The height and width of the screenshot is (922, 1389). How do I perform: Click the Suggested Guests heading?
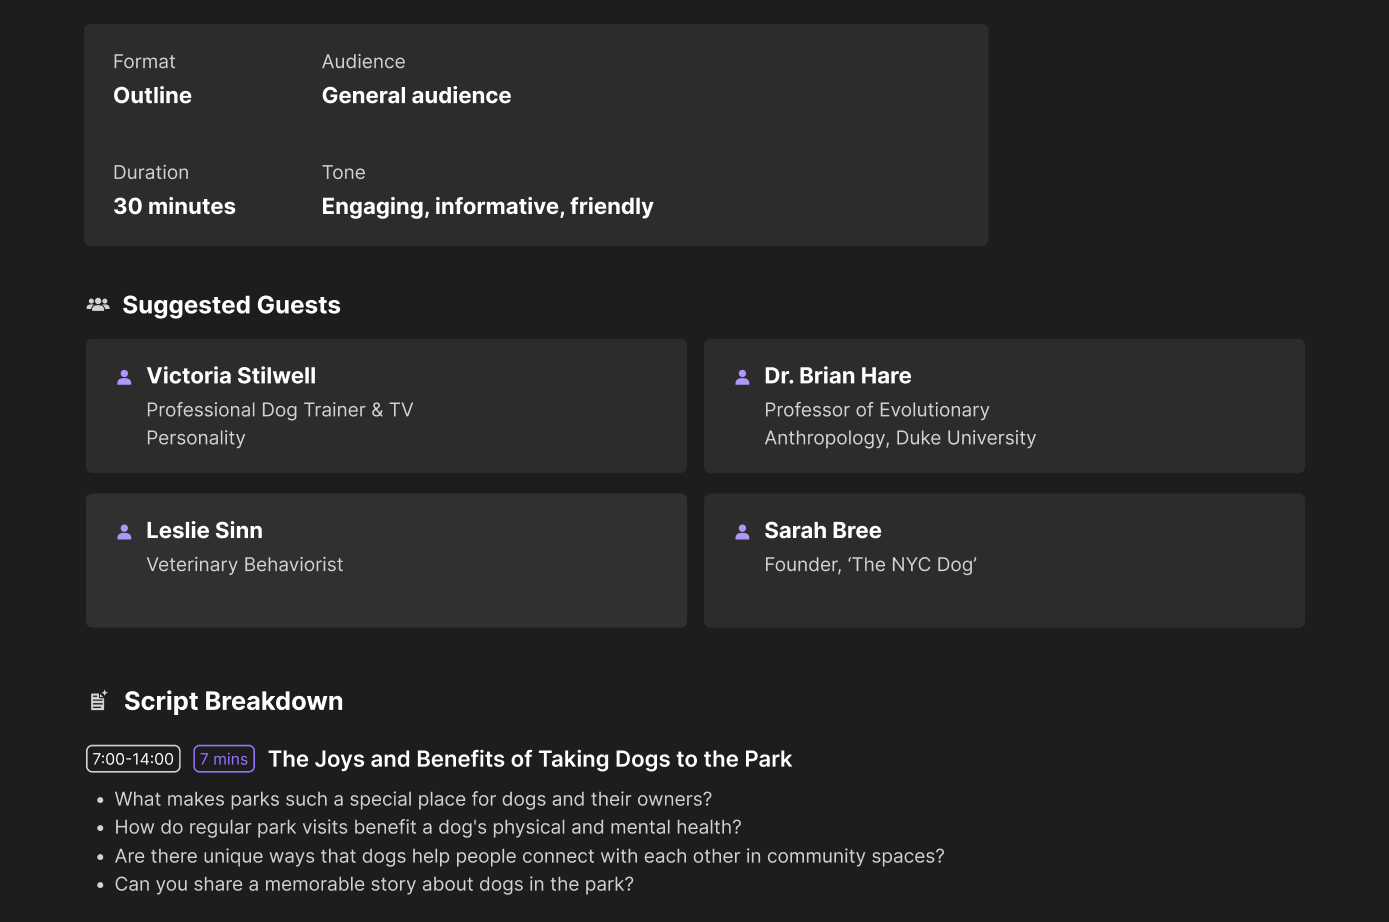click(x=231, y=305)
